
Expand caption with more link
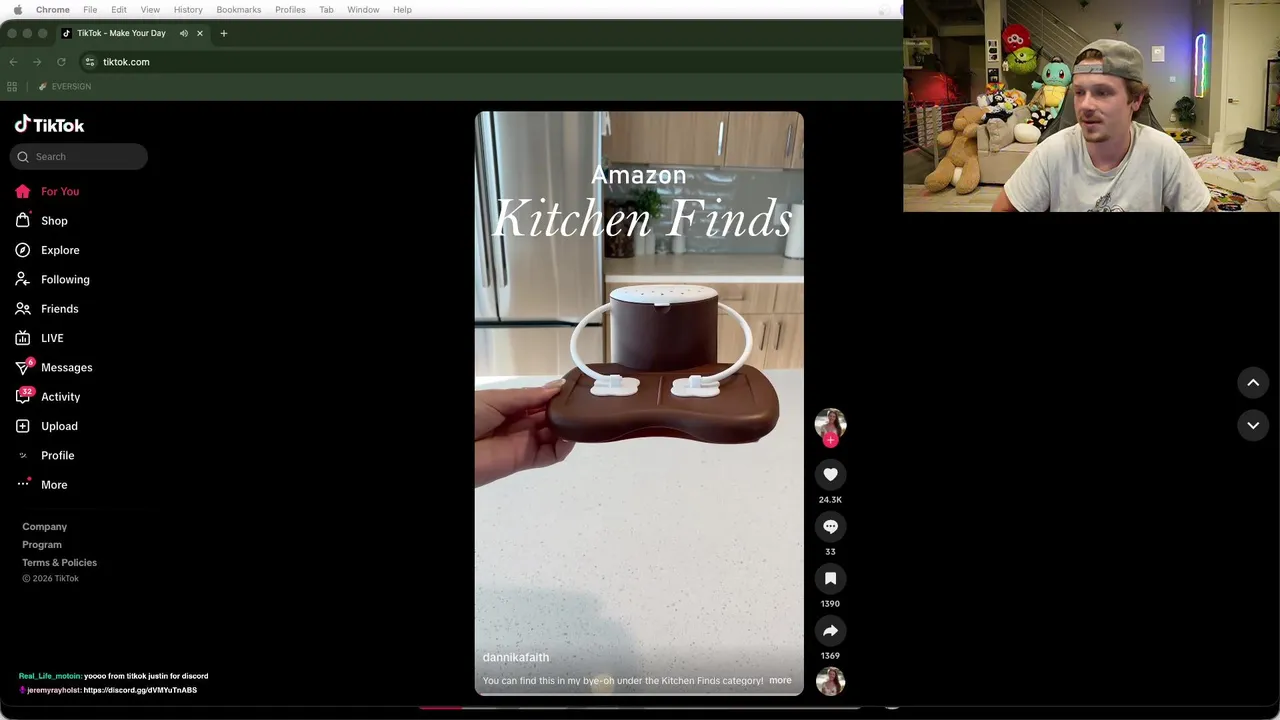[x=780, y=680]
